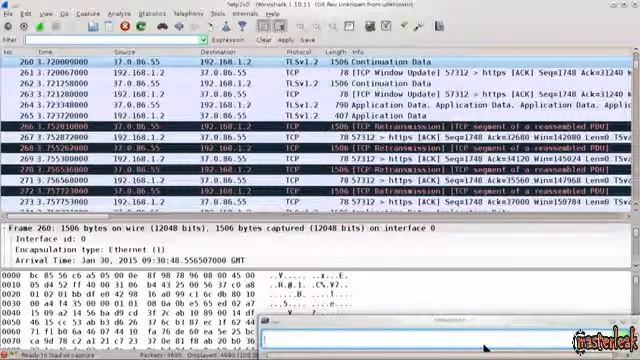Open the Capture menu
Viewport: 640px width, 360px height.
pos(88,14)
